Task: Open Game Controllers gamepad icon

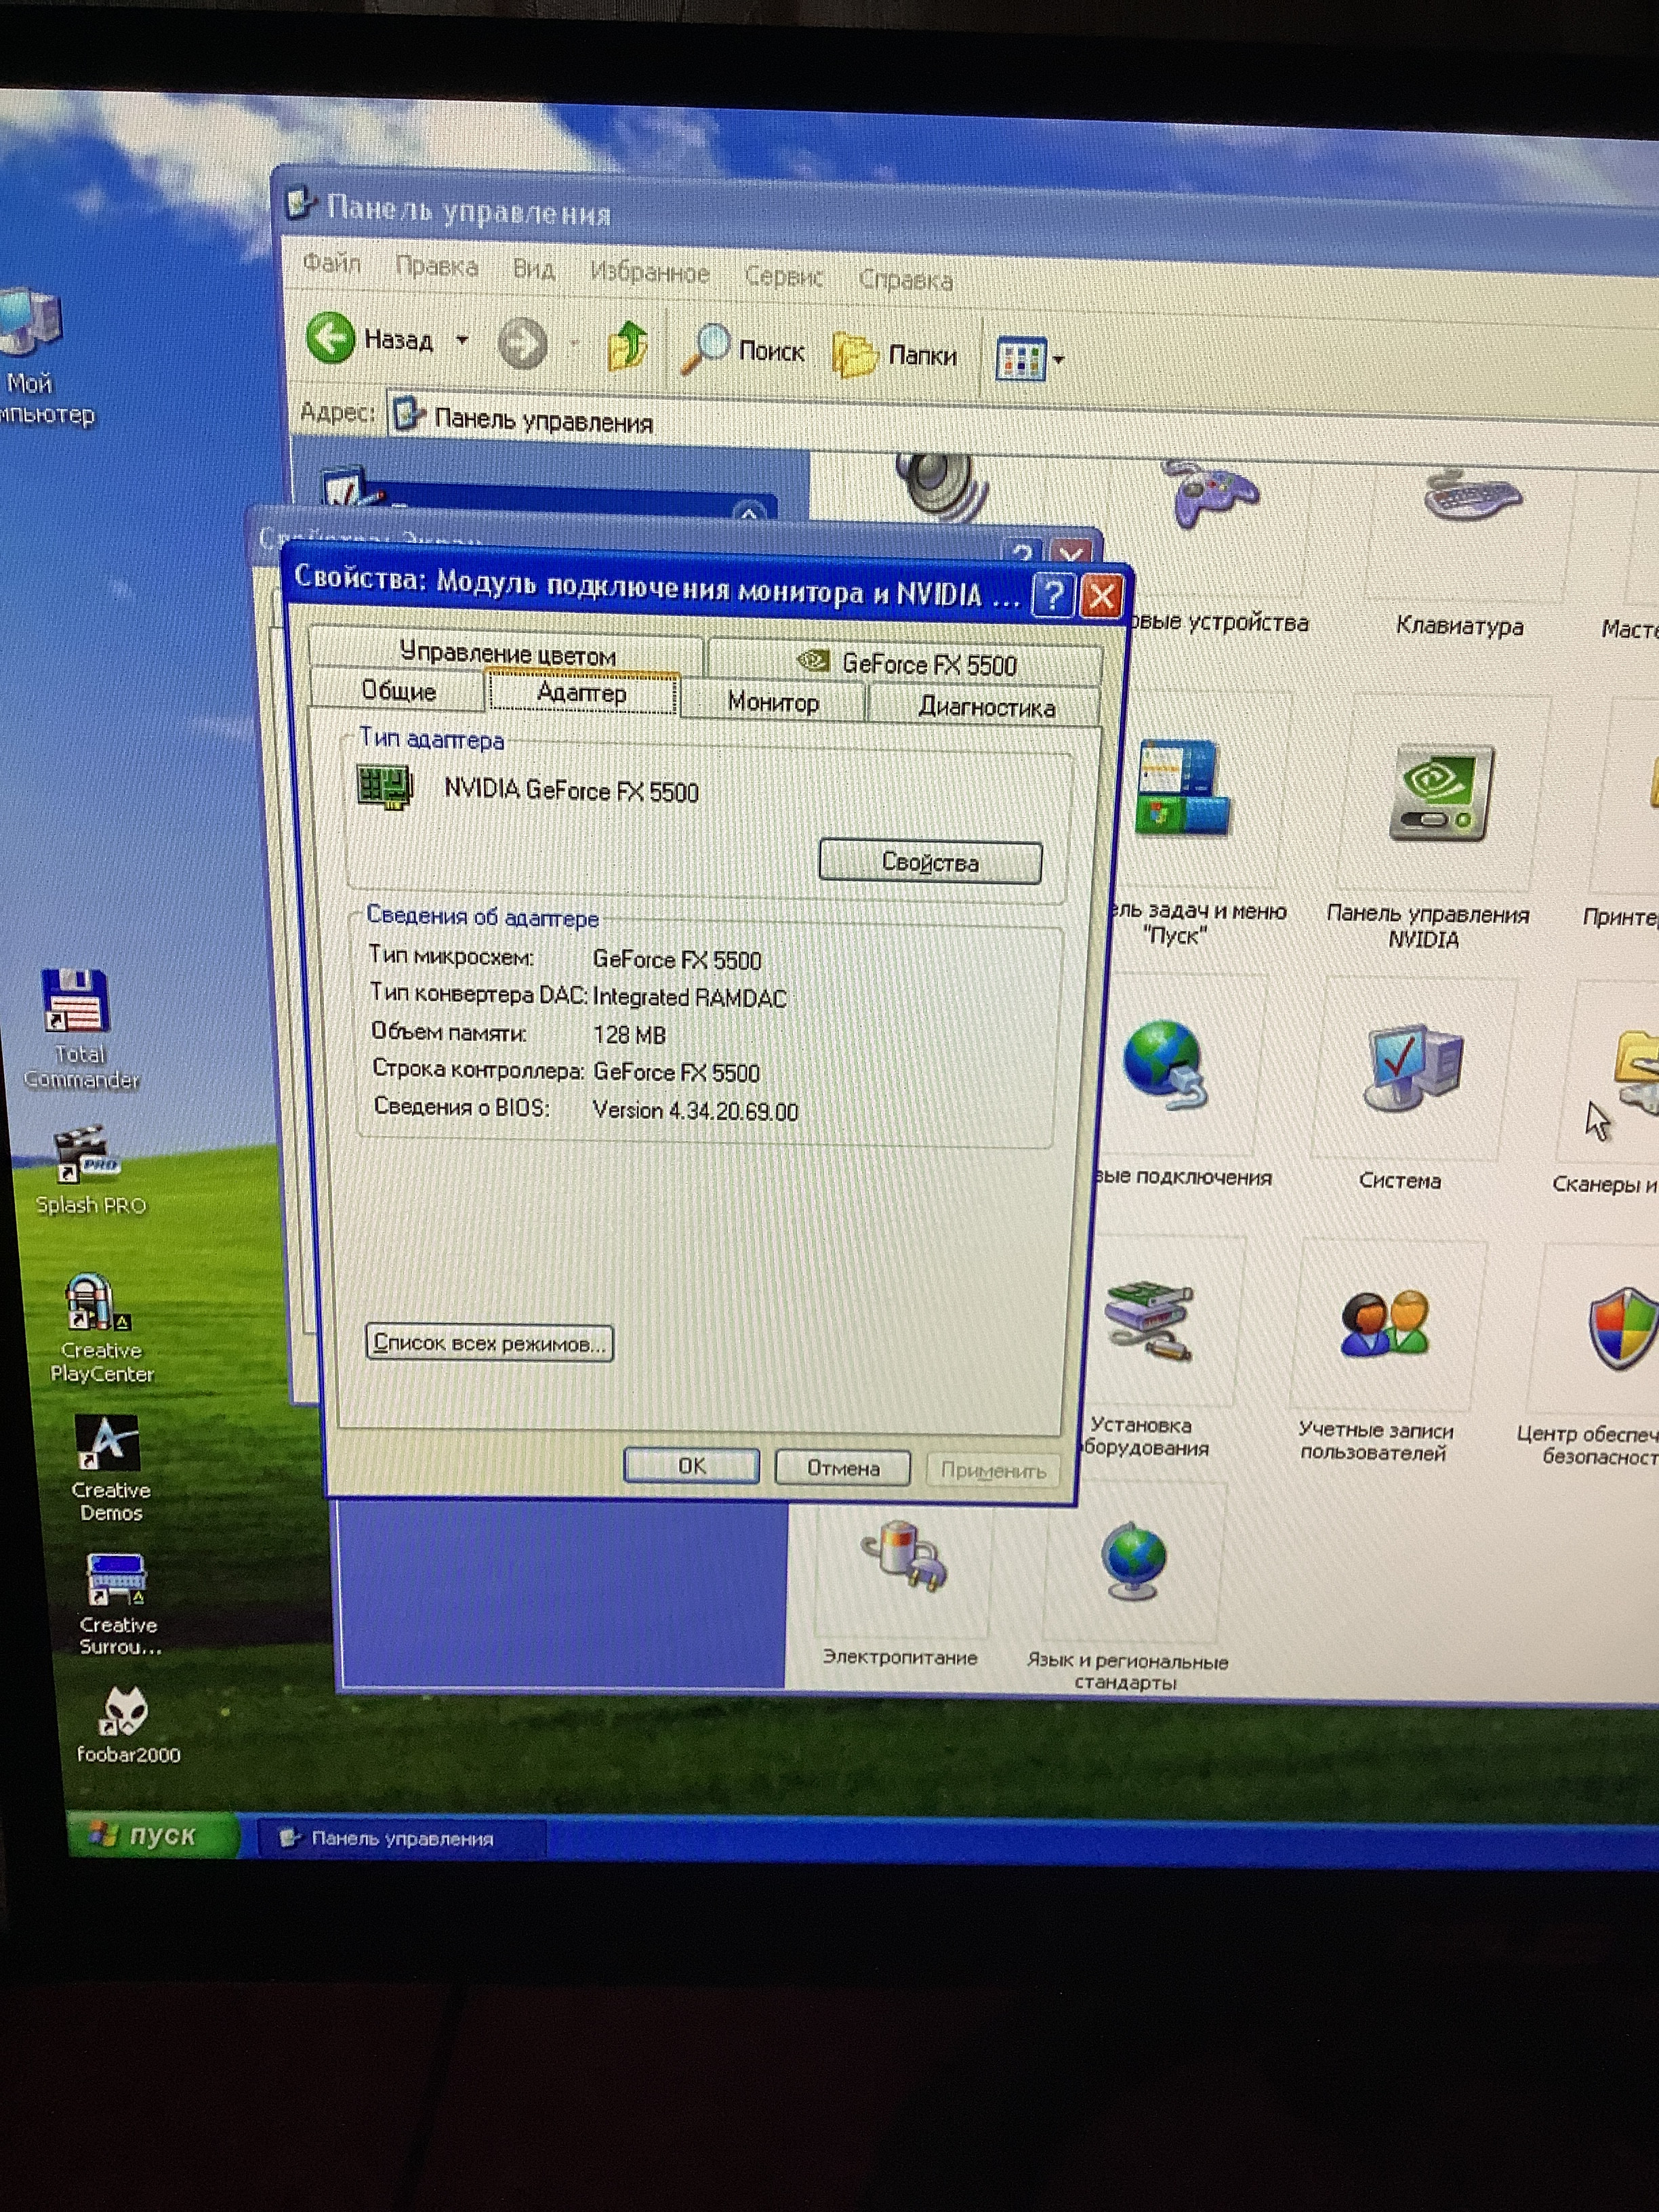Action: (1210, 495)
